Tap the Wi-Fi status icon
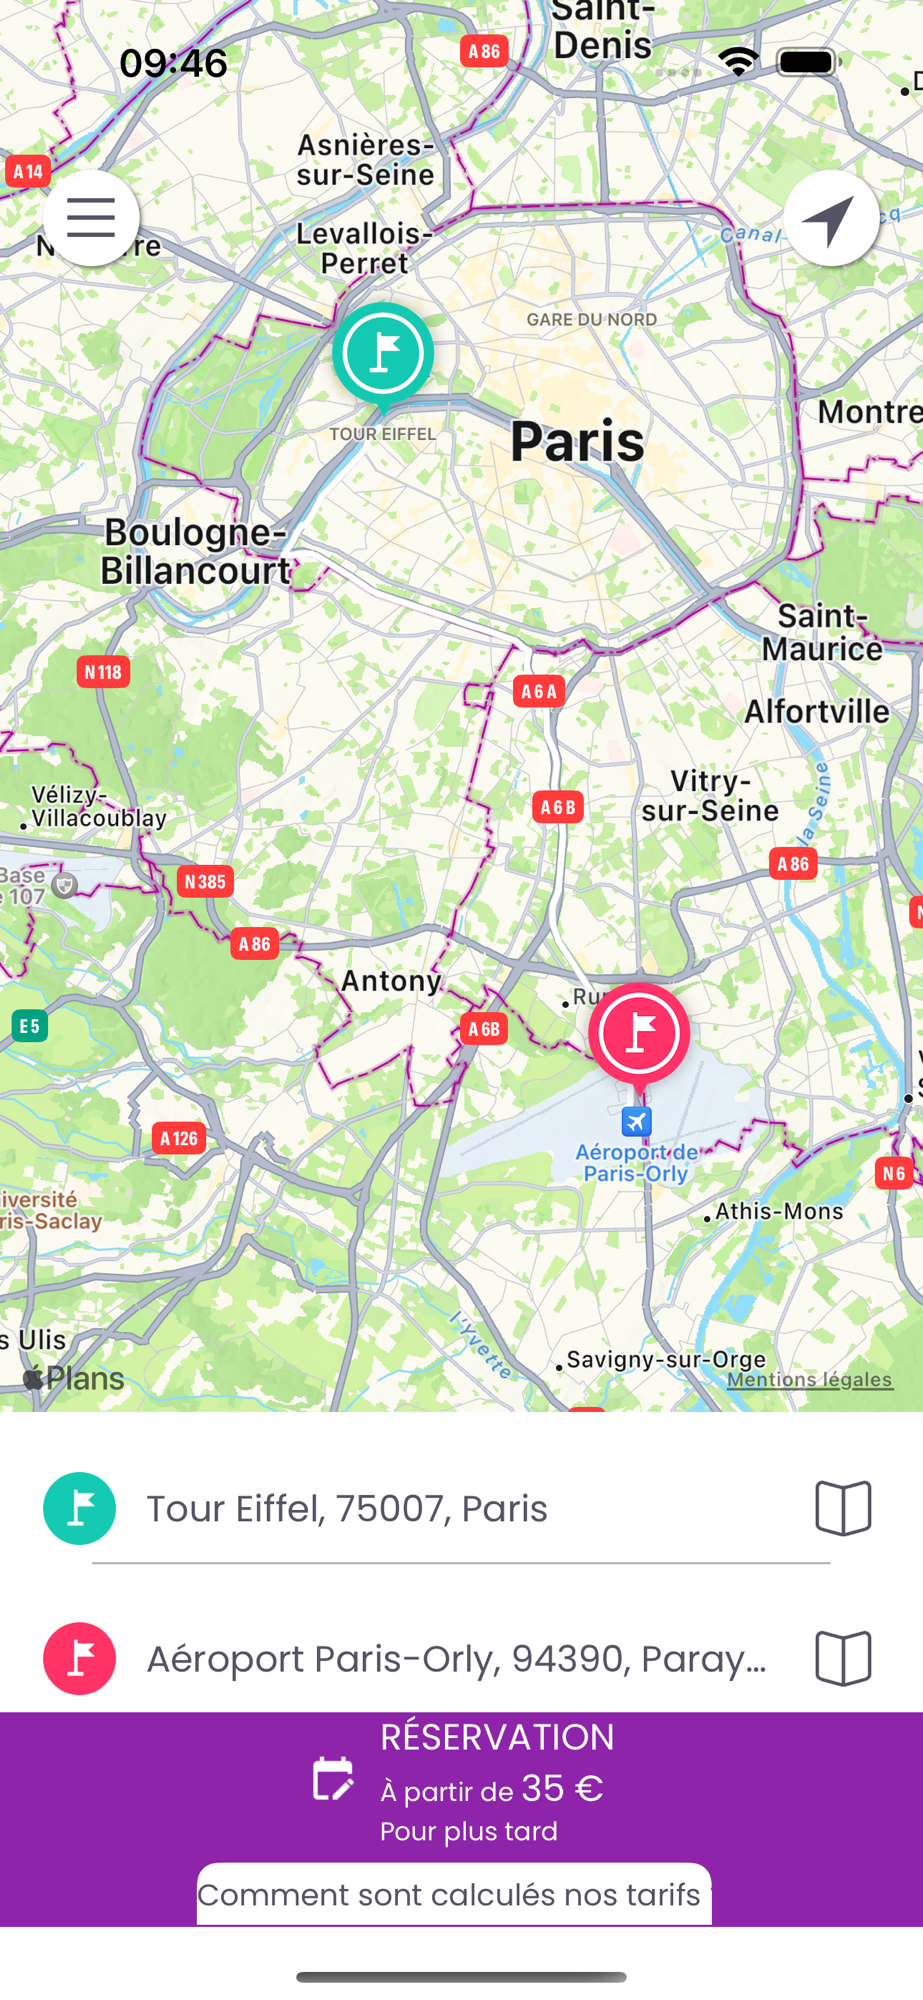 738,62
